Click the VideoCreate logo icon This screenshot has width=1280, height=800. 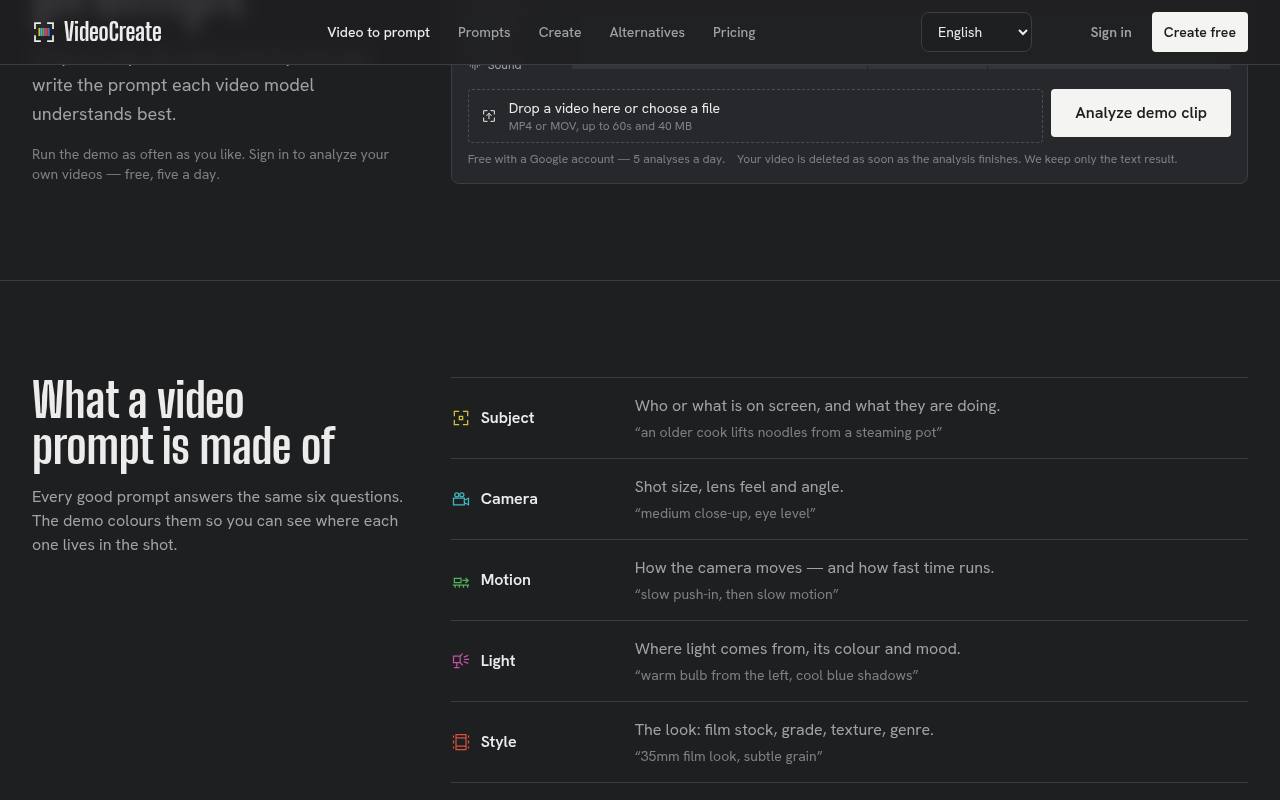point(44,32)
